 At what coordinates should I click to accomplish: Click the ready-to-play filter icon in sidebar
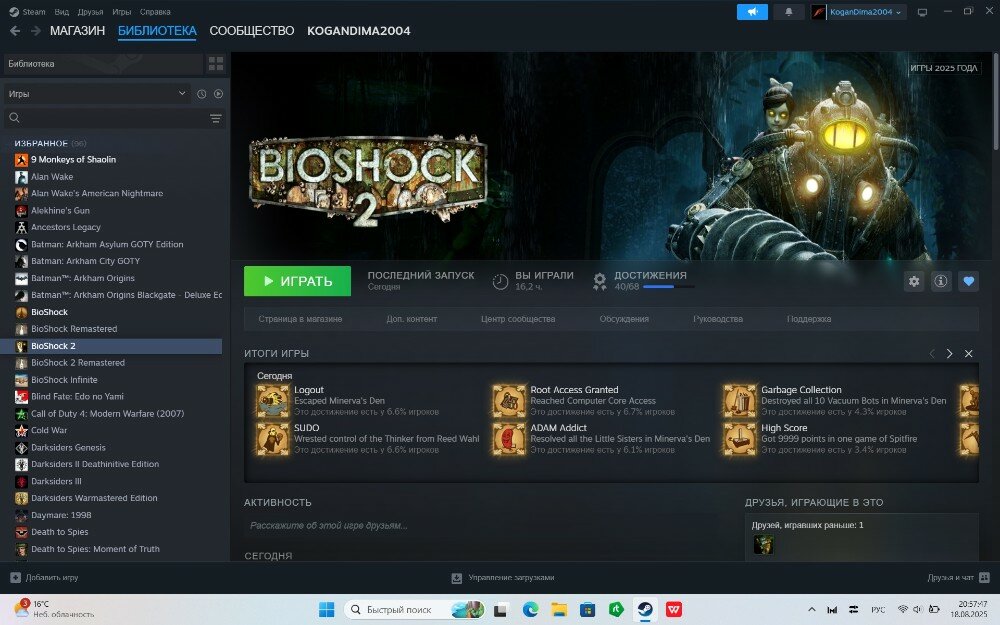218,94
